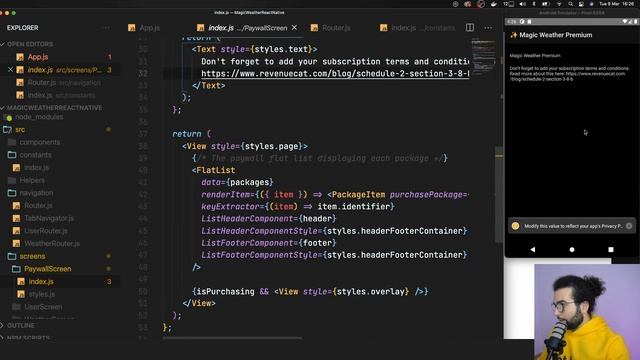640x360 pixels.
Task: Click JS icon of styles.js in the tree
Action: coord(20,294)
